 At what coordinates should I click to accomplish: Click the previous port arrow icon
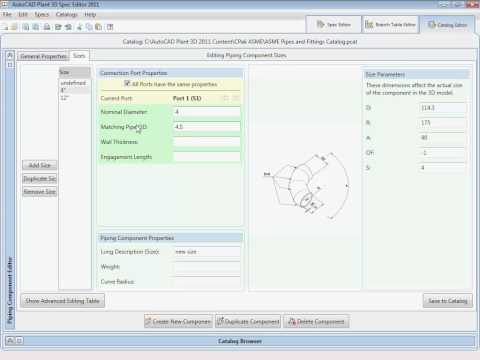[226, 98]
